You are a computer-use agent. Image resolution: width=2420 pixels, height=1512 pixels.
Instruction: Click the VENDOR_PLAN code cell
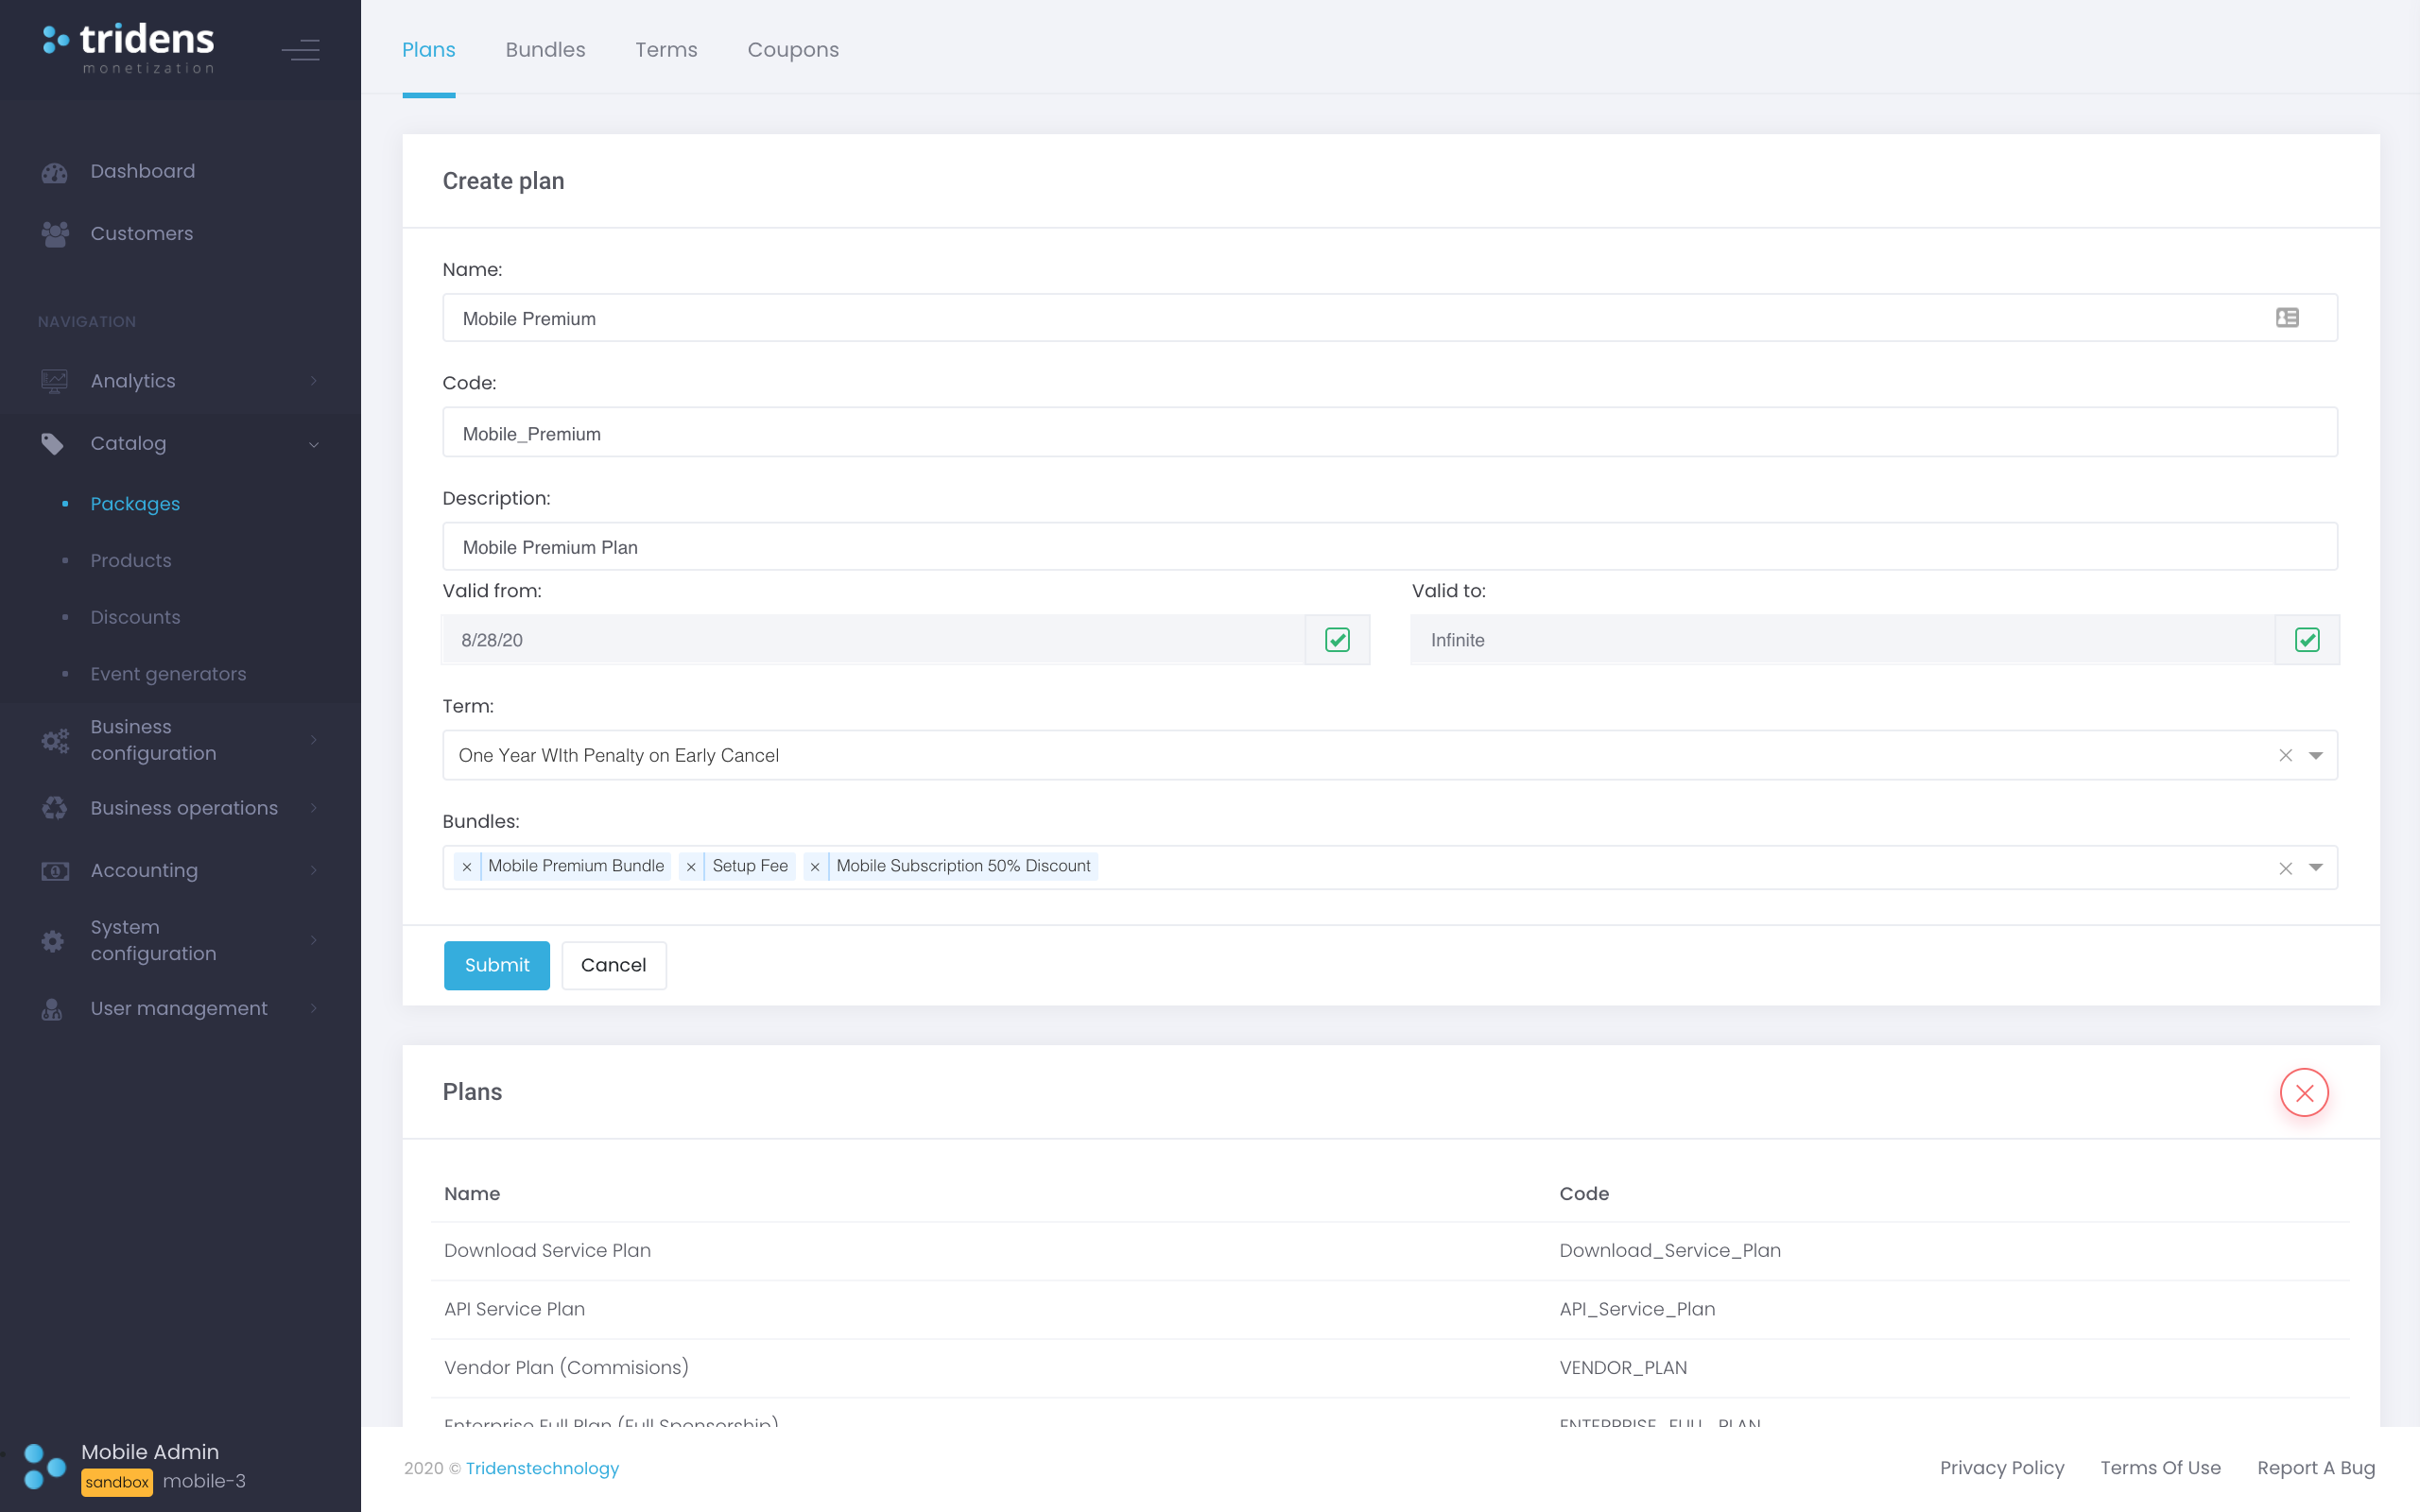(1623, 1368)
